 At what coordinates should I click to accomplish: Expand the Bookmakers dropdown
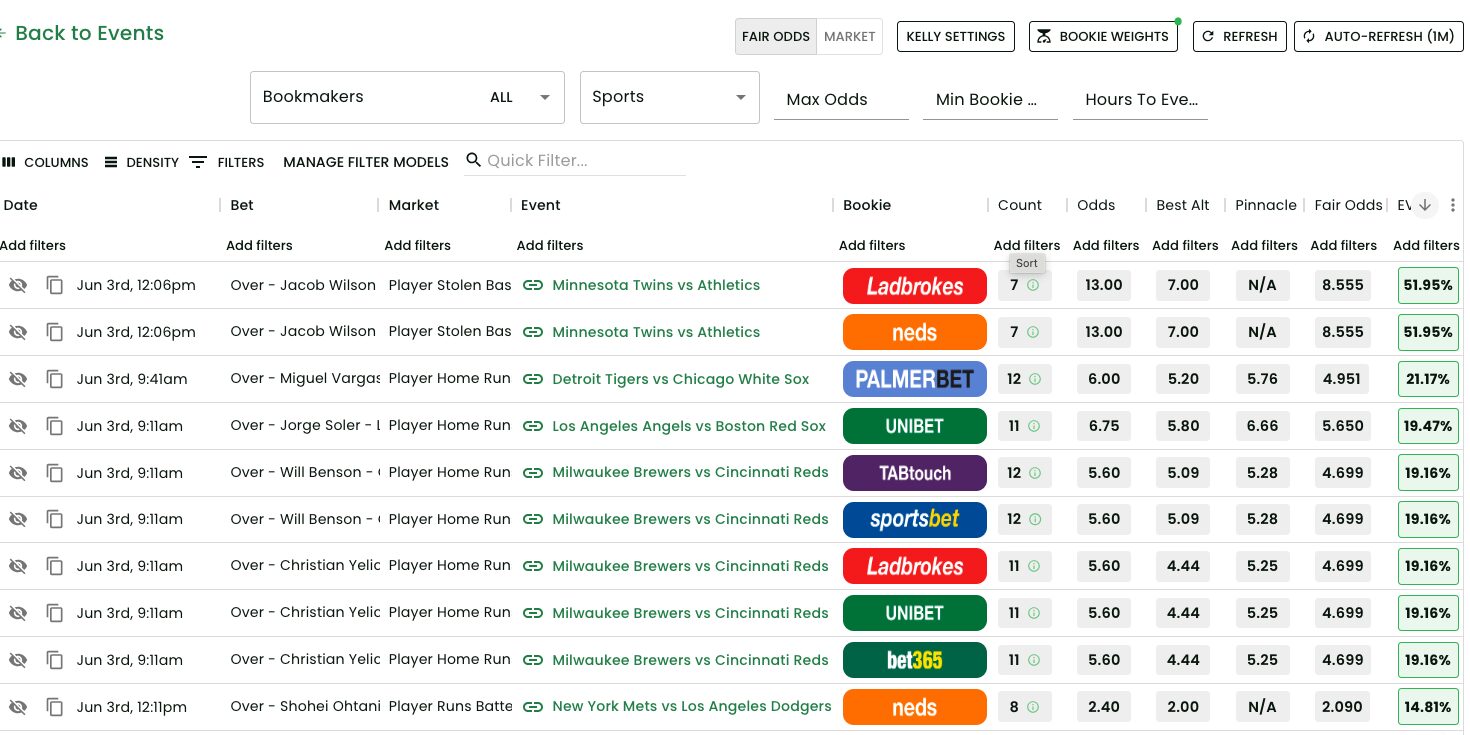pyautogui.click(x=407, y=97)
